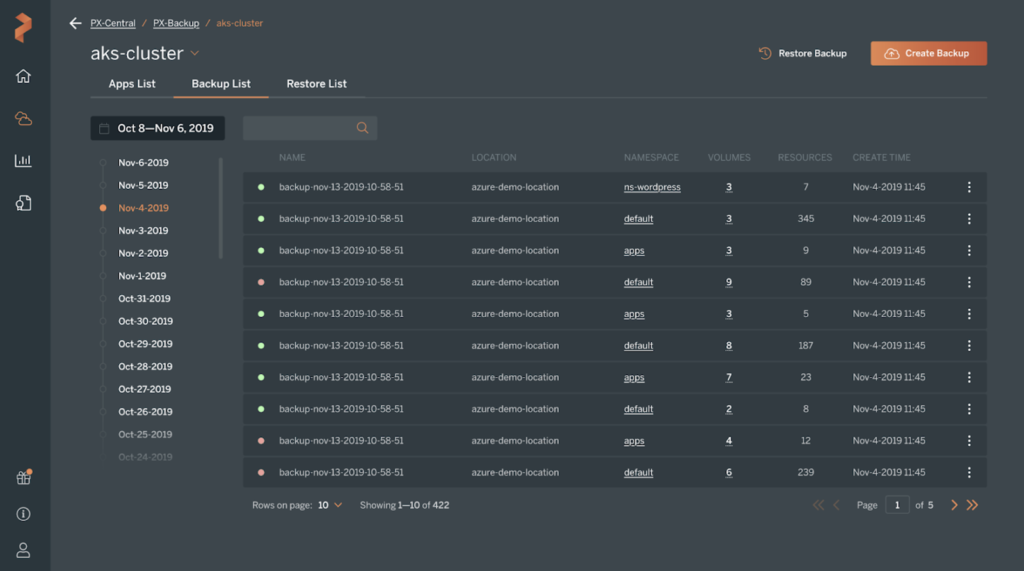Expand the aks-cluster name dropdown
1024x571 pixels.
[x=195, y=53]
